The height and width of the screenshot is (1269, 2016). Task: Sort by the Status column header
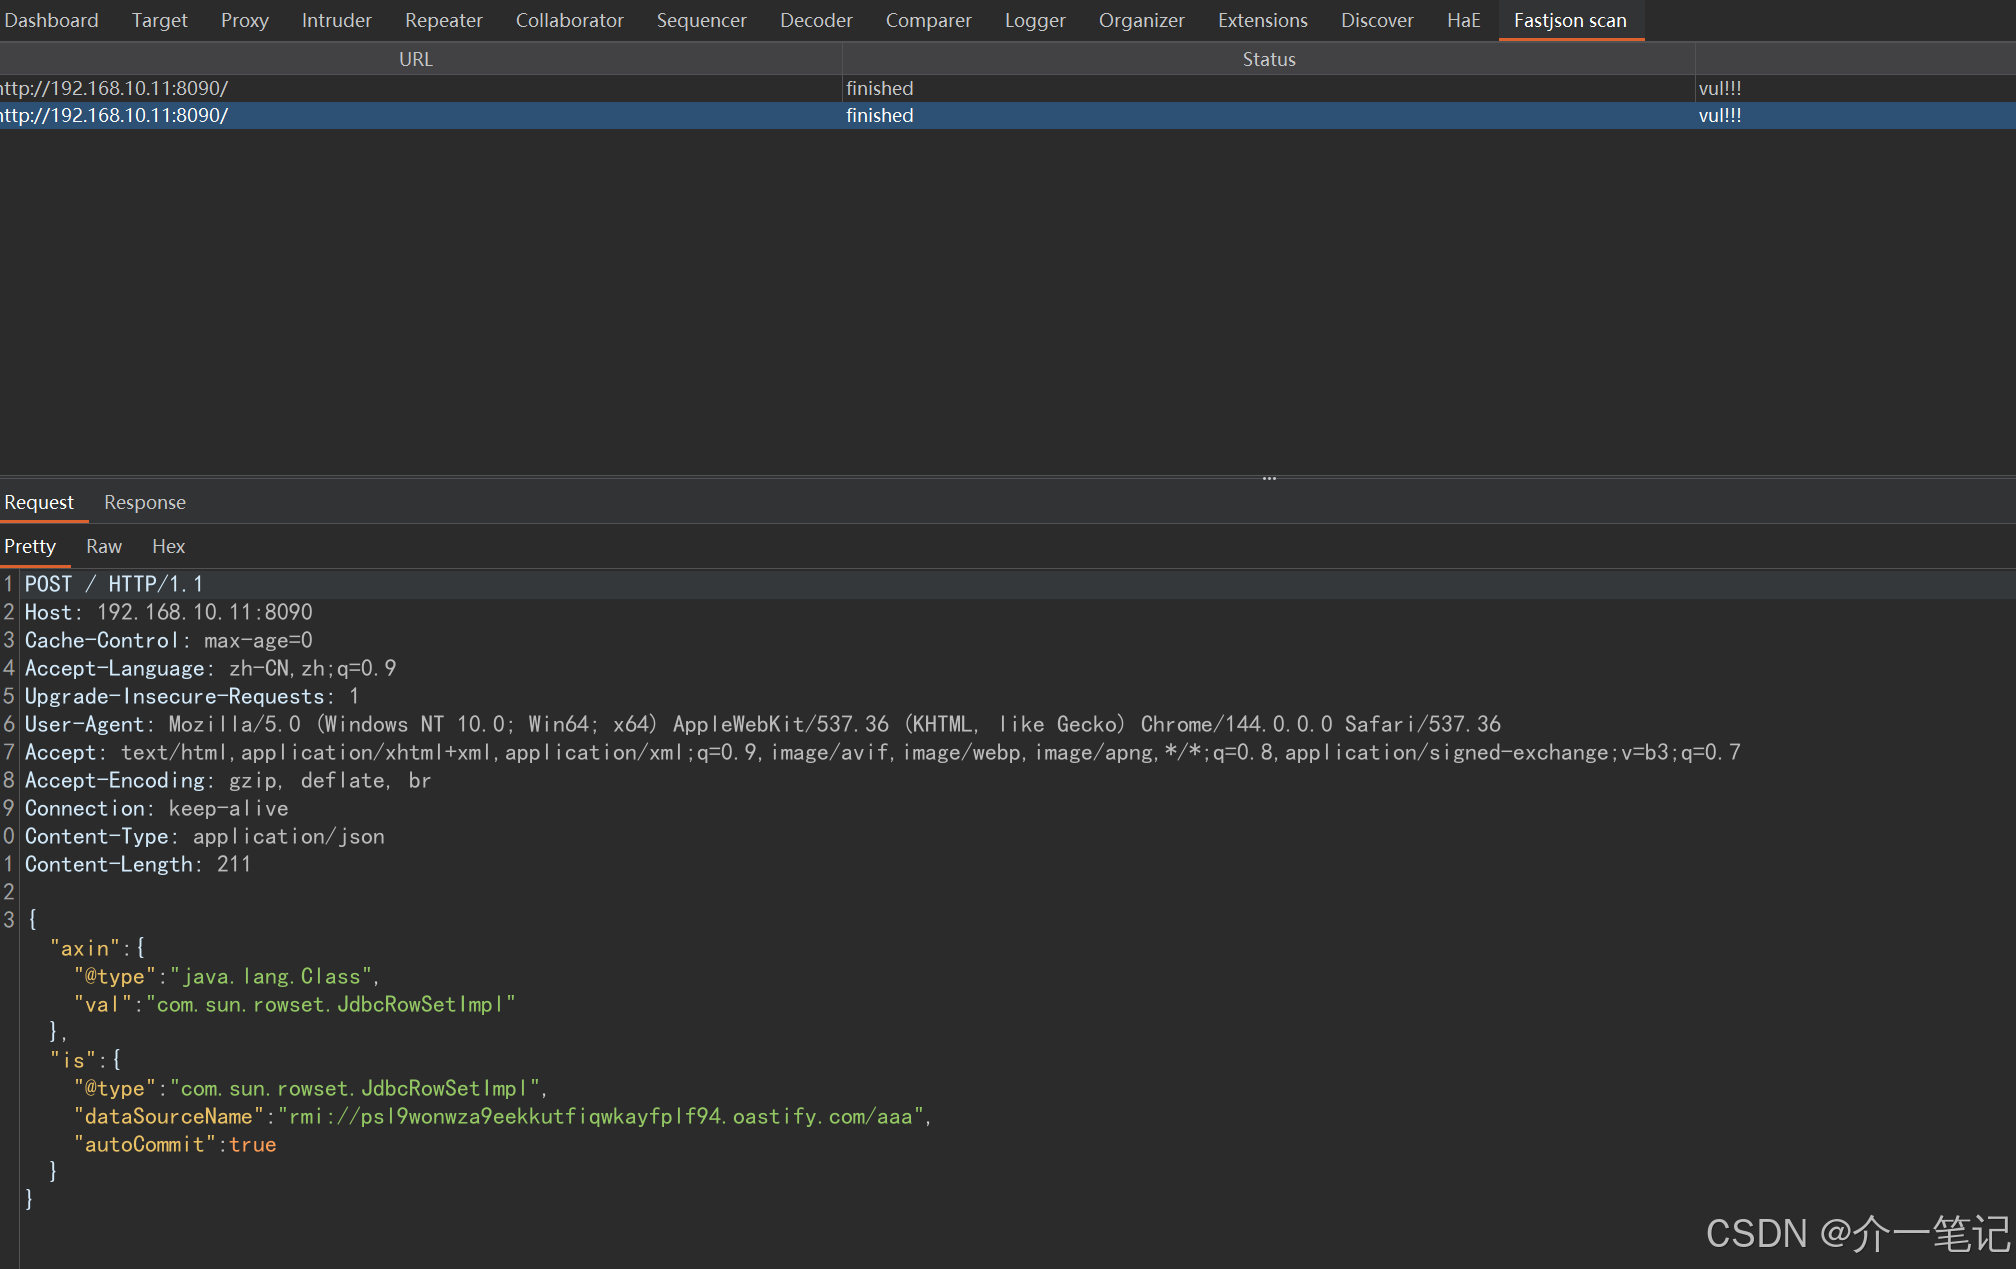[x=1268, y=59]
